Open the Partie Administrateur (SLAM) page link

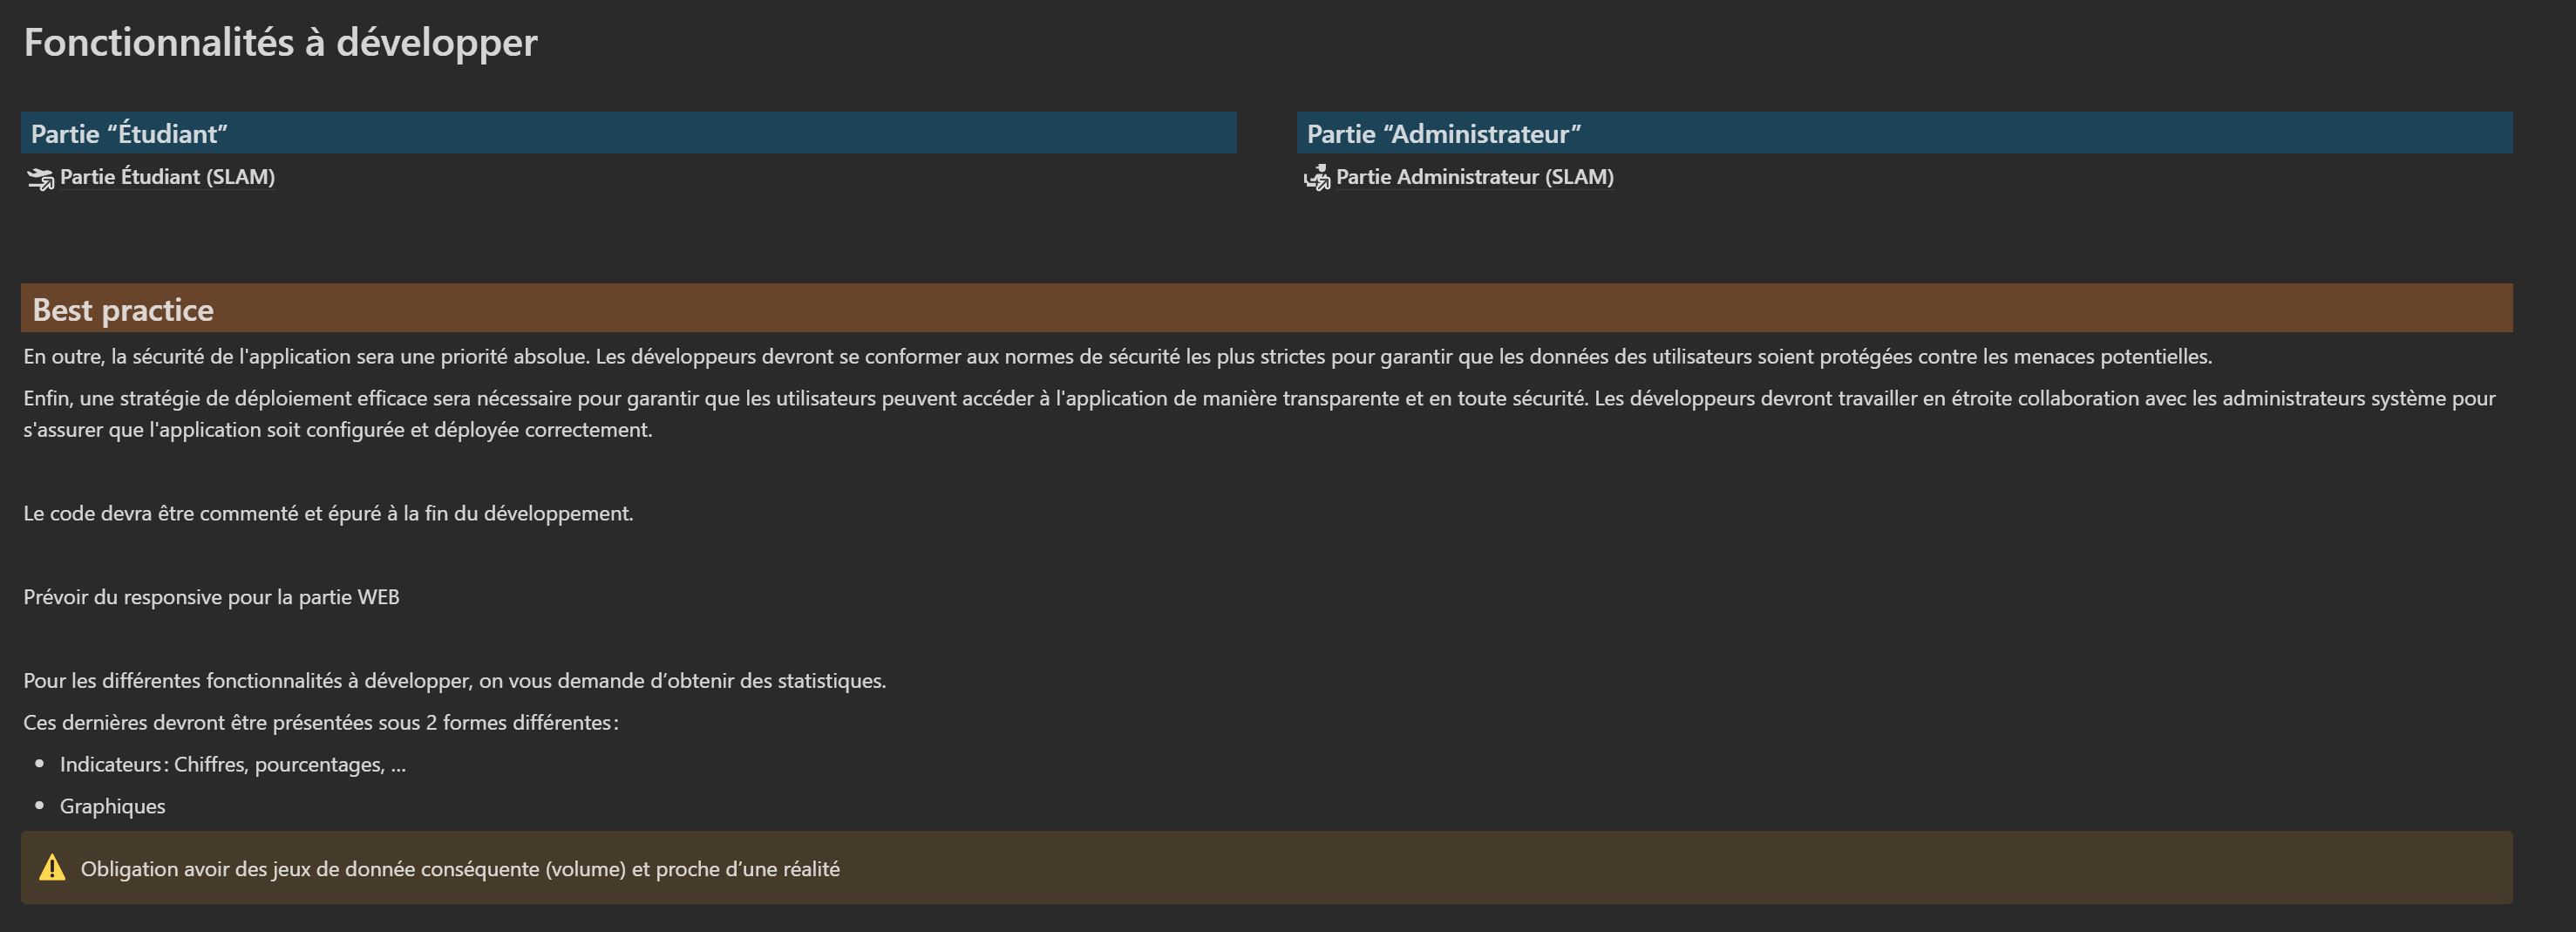[1474, 177]
